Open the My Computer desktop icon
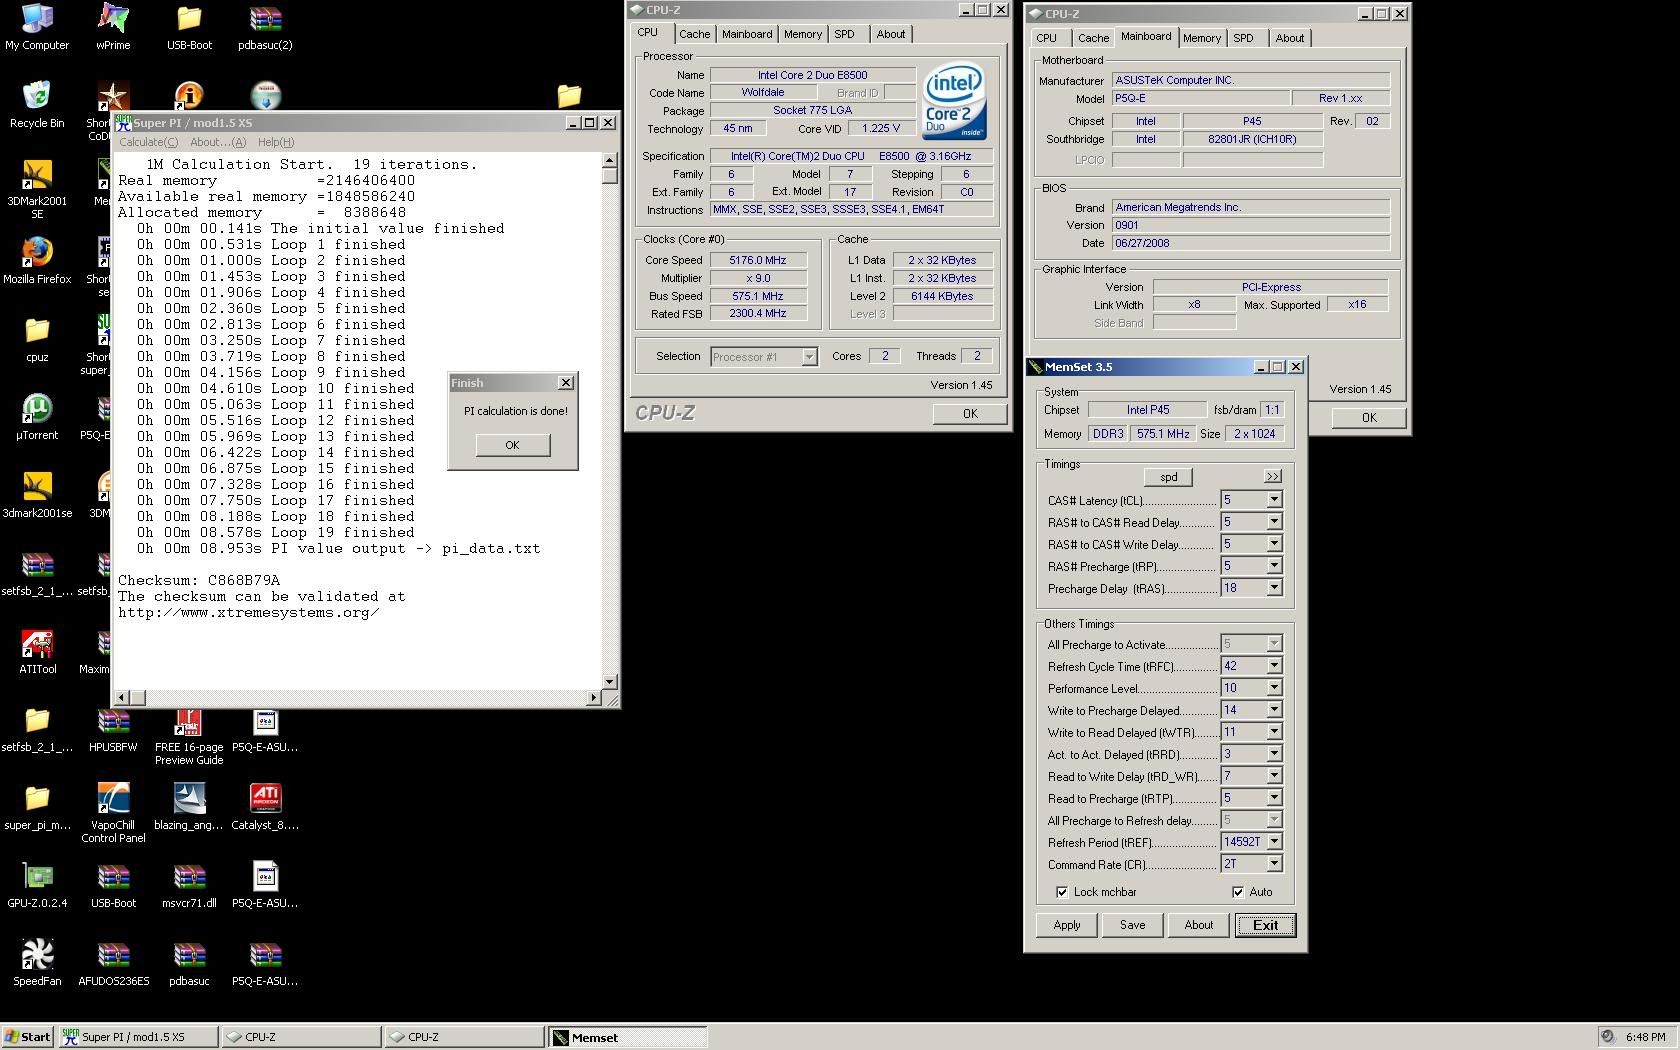 [x=37, y=27]
